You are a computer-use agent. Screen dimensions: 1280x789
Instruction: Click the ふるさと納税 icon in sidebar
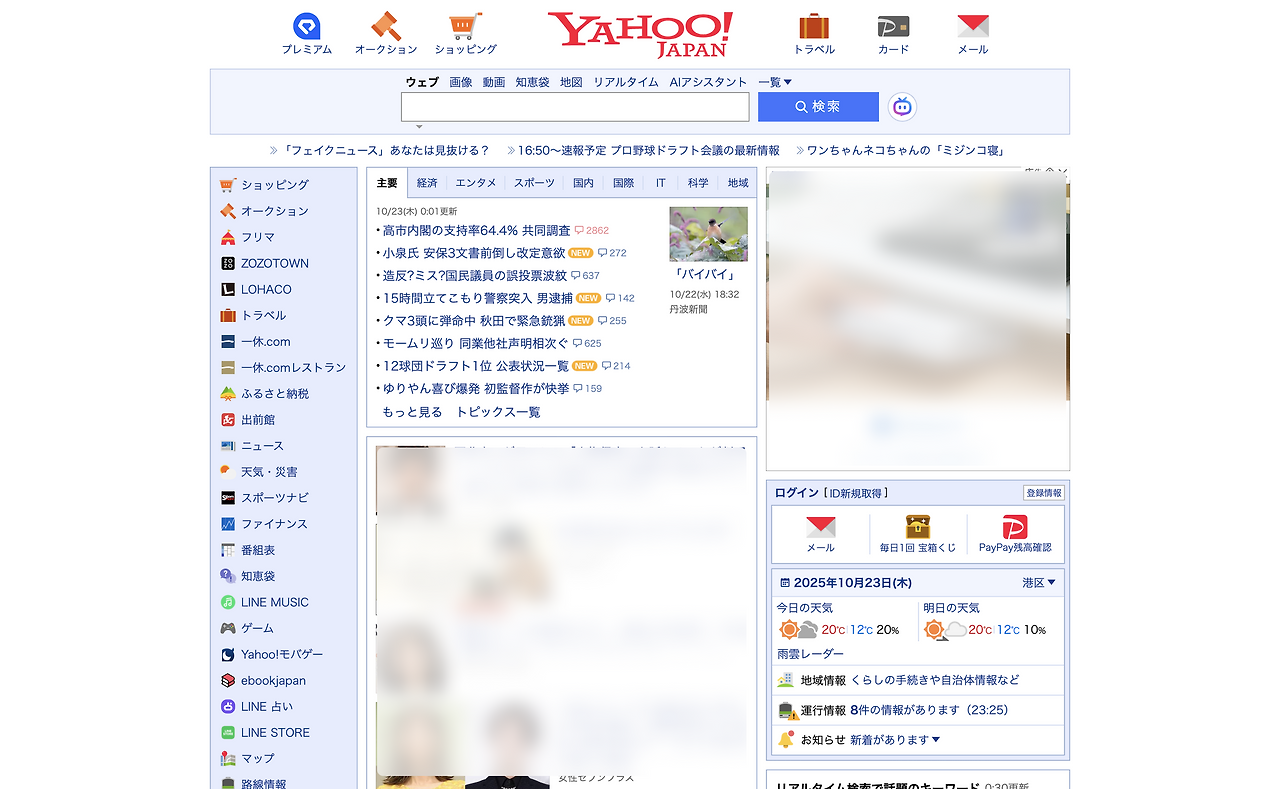[x=228, y=393]
